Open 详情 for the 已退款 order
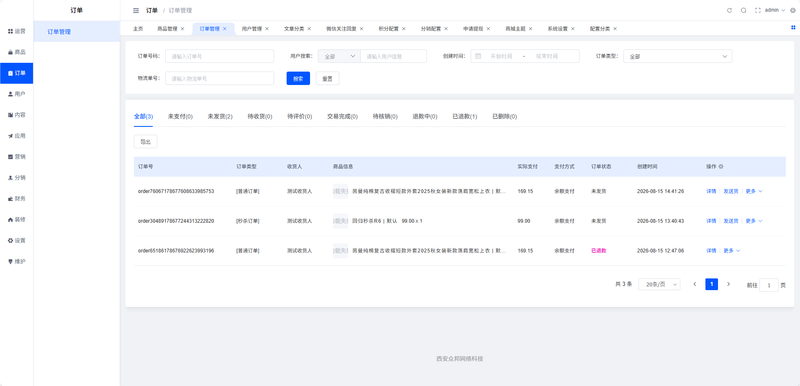Screen dimensions: 800x386 711,250
